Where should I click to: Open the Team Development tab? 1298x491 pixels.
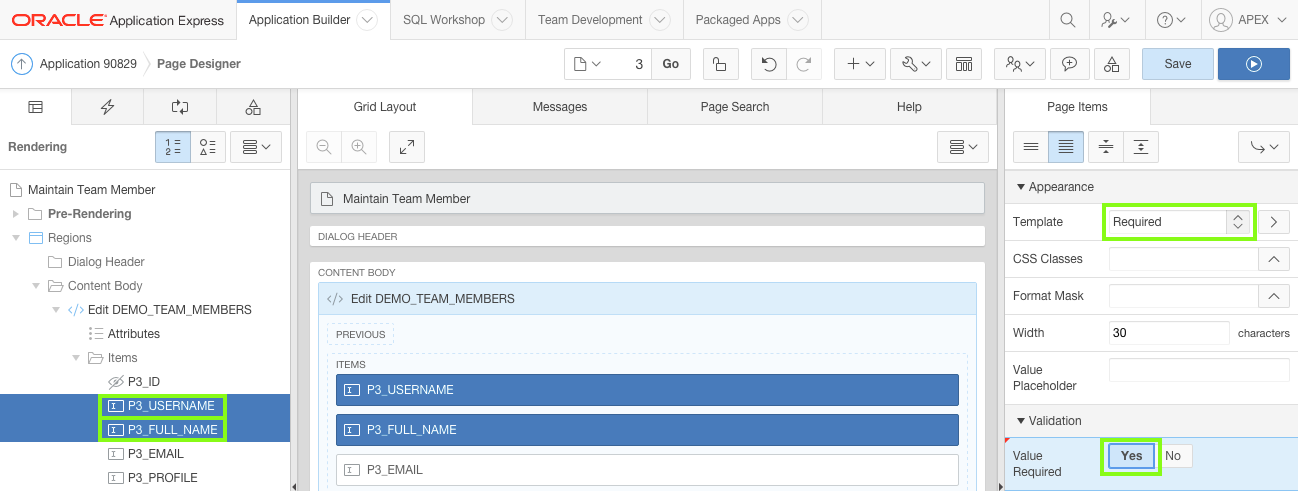[x=590, y=20]
